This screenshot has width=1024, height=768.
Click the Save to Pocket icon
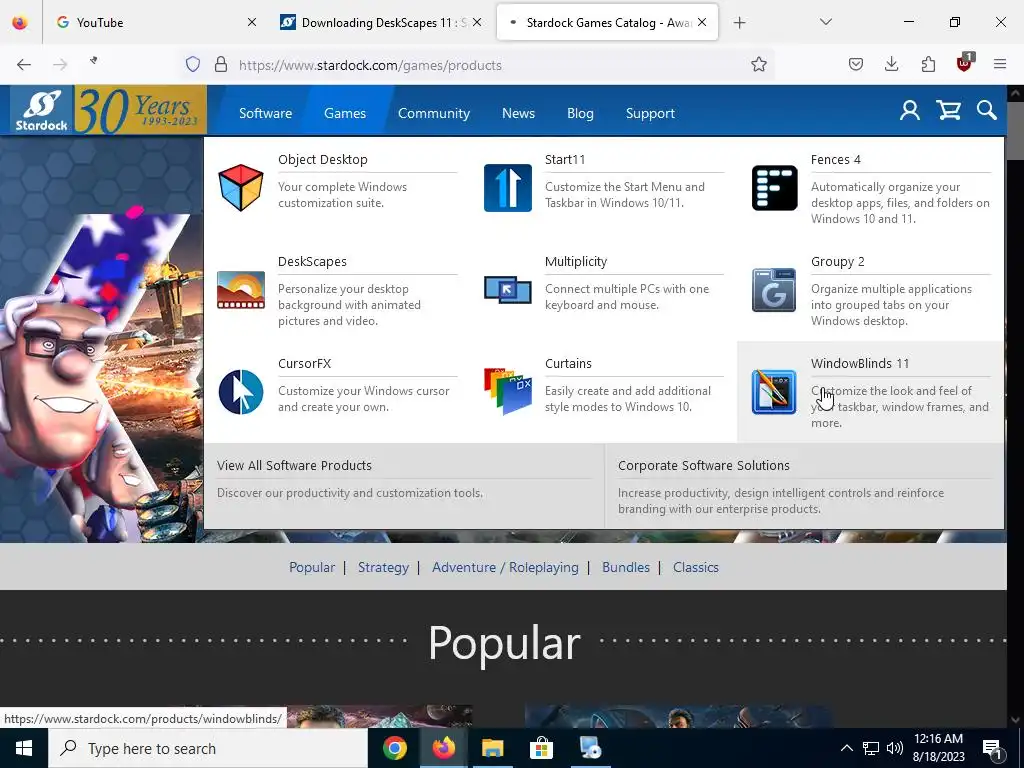(856, 64)
